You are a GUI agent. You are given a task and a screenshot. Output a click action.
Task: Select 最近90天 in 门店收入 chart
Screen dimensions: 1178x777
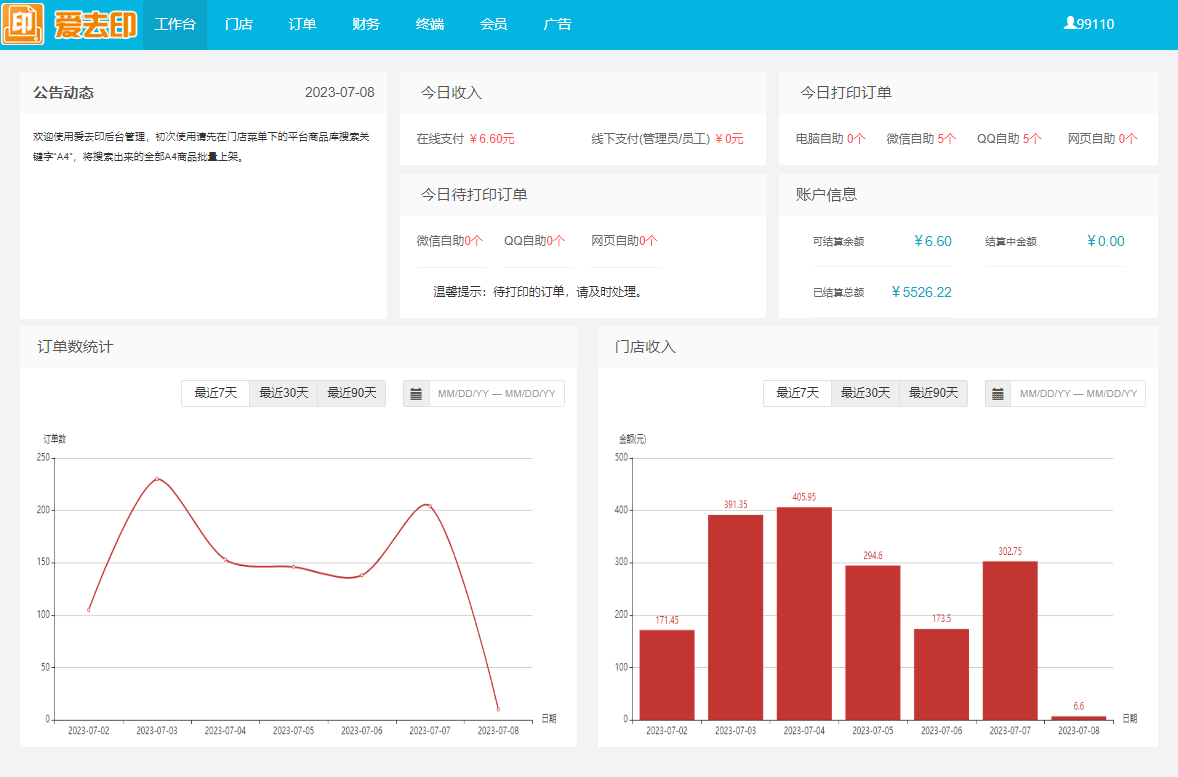coord(933,393)
